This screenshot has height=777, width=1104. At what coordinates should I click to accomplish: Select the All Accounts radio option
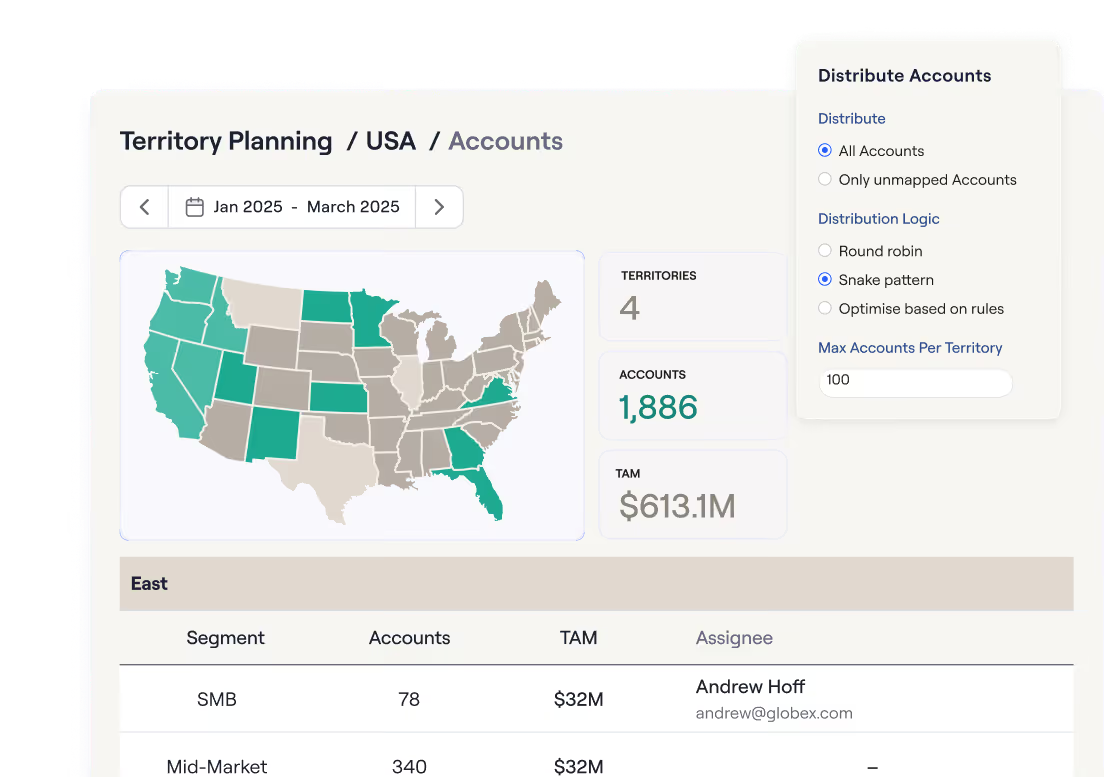824,151
